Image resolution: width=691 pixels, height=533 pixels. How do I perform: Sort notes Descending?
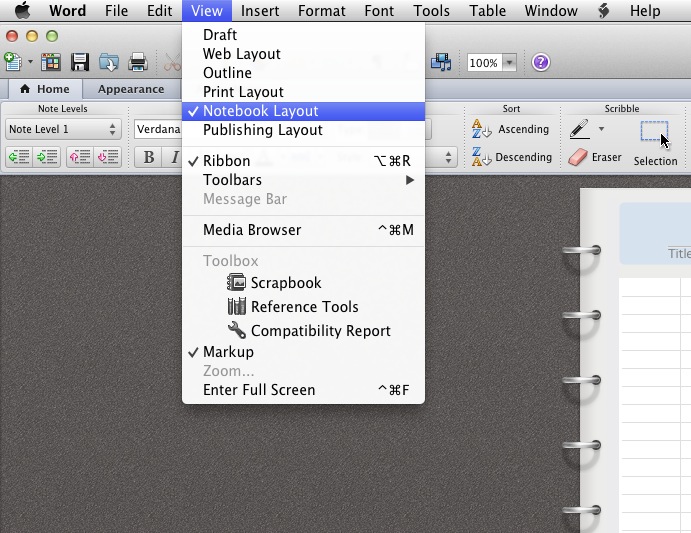coord(512,157)
